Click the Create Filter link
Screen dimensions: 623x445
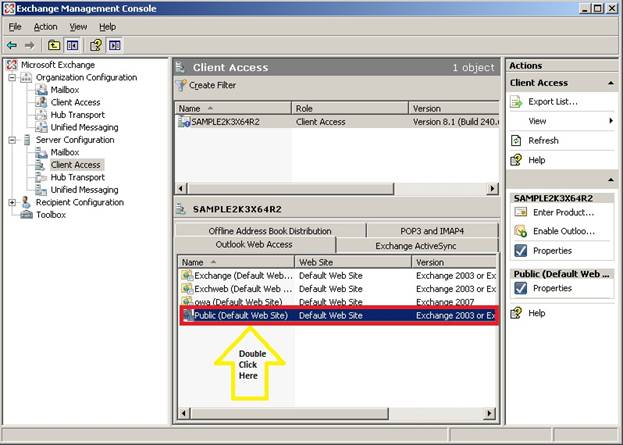pos(213,85)
